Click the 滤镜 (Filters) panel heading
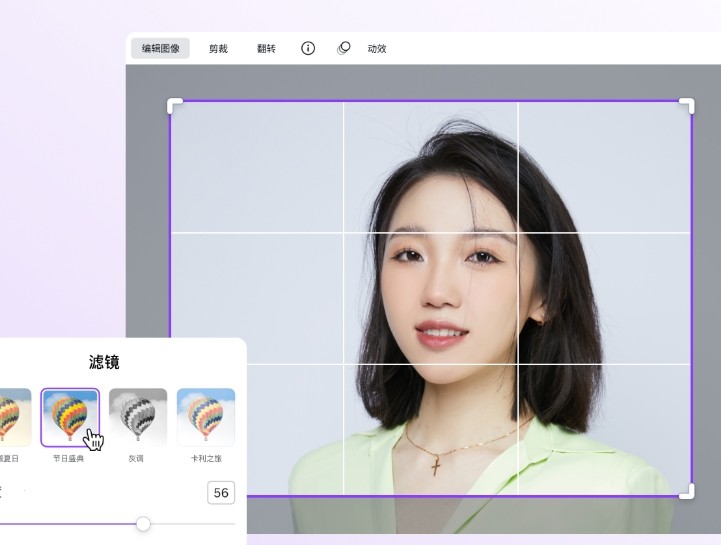Viewport: 721px width, 545px height. click(x=104, y=362)
